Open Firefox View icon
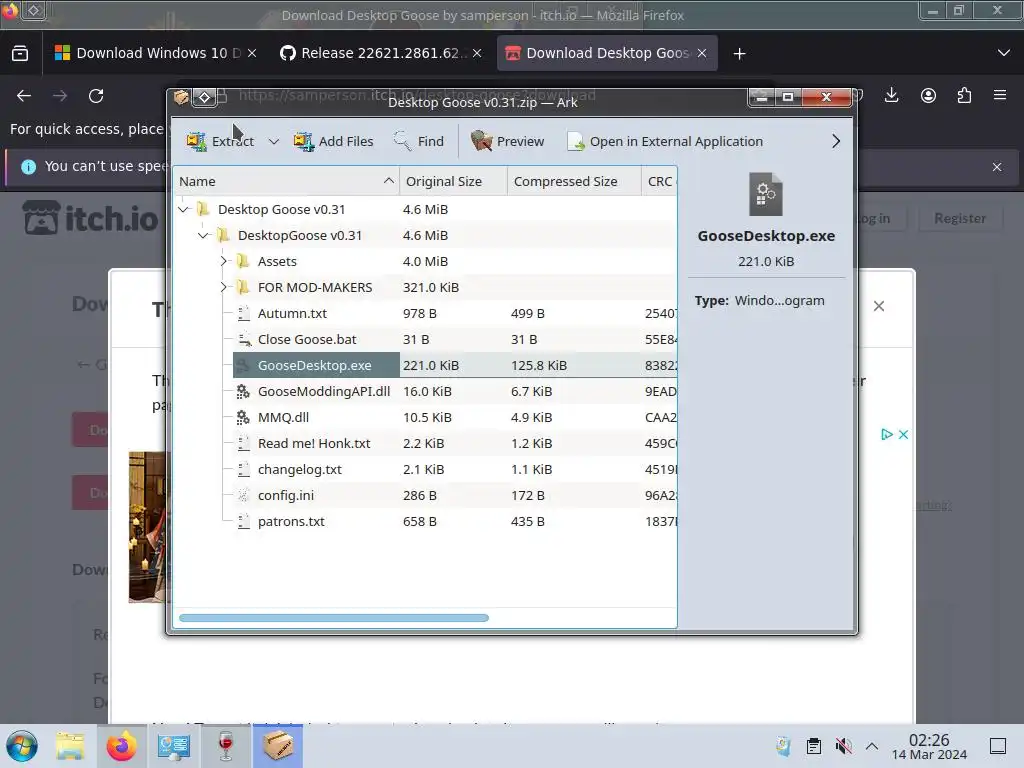This screenshot has width=1024, height=768. 20,53
